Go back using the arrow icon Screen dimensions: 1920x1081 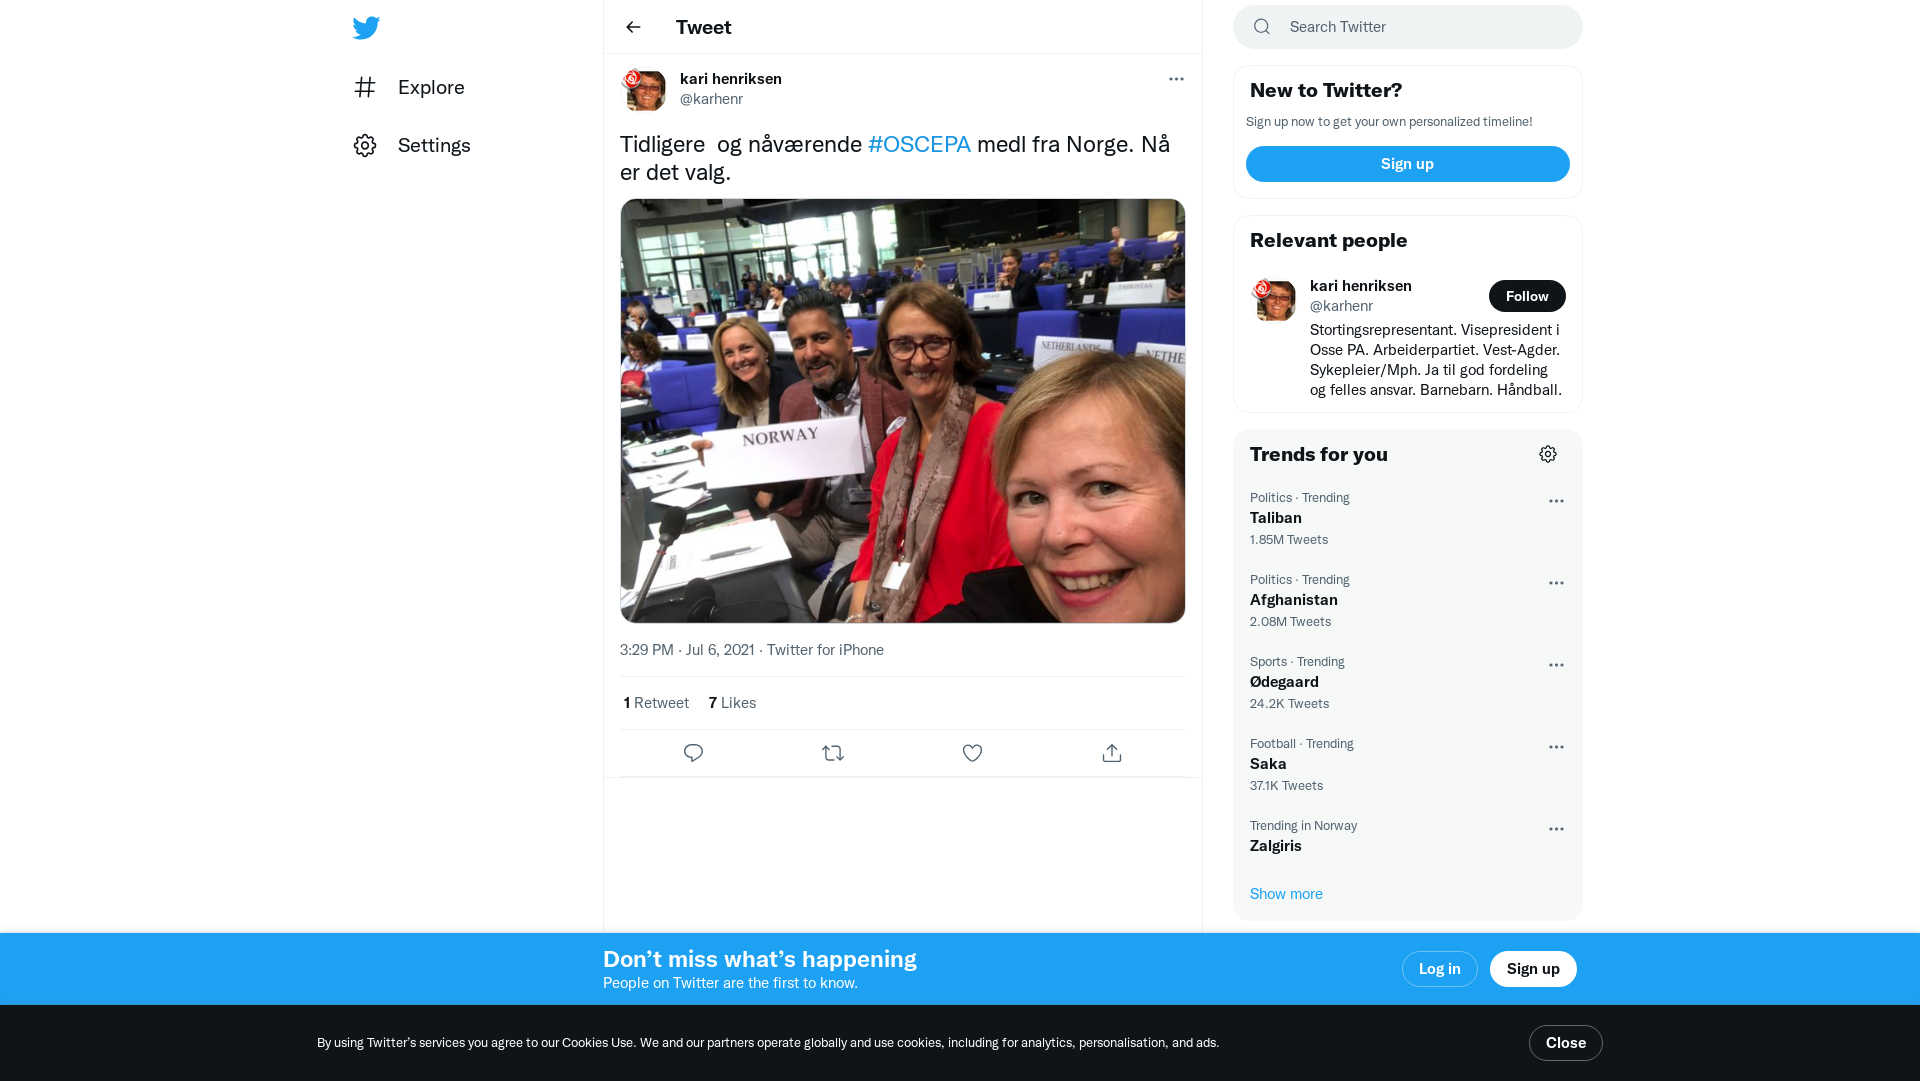point(633,27)
